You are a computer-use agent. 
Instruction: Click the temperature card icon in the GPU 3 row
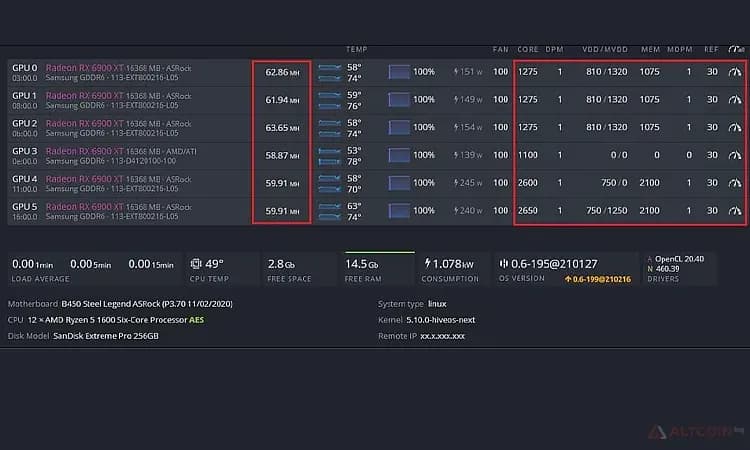[x=330, y=155]
